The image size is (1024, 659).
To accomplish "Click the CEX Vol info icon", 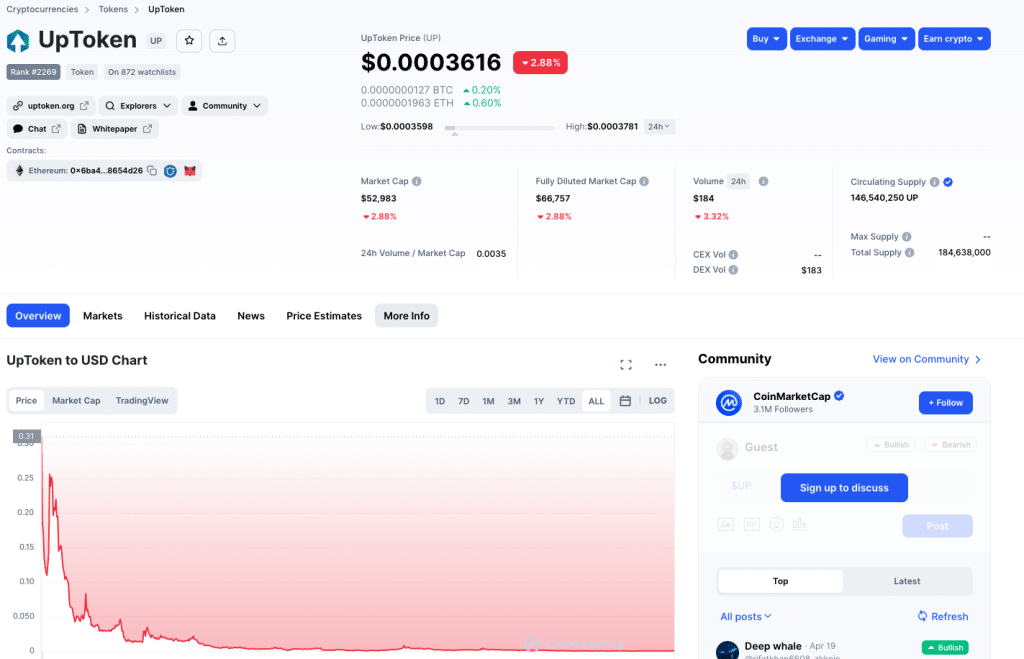I will (x=733, y=255).
